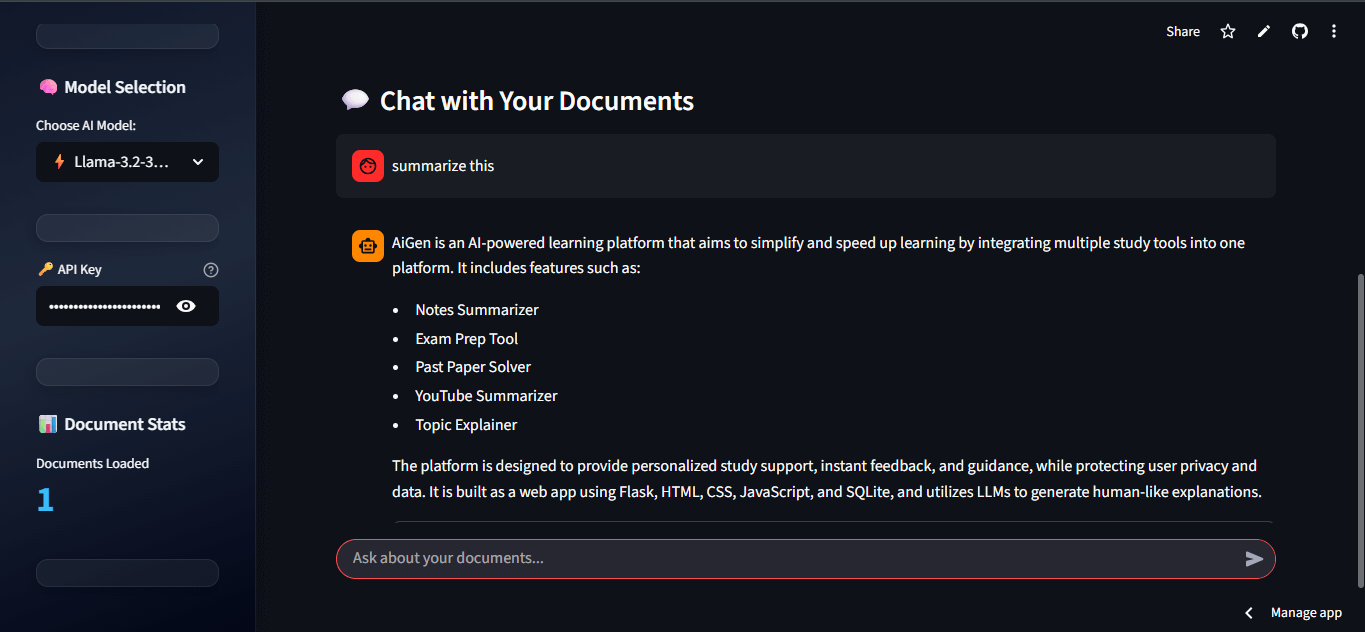Open the Choose AI Model dropdown
The height and width of the screenshot is (632, 1365).
[x=127, y=161]
